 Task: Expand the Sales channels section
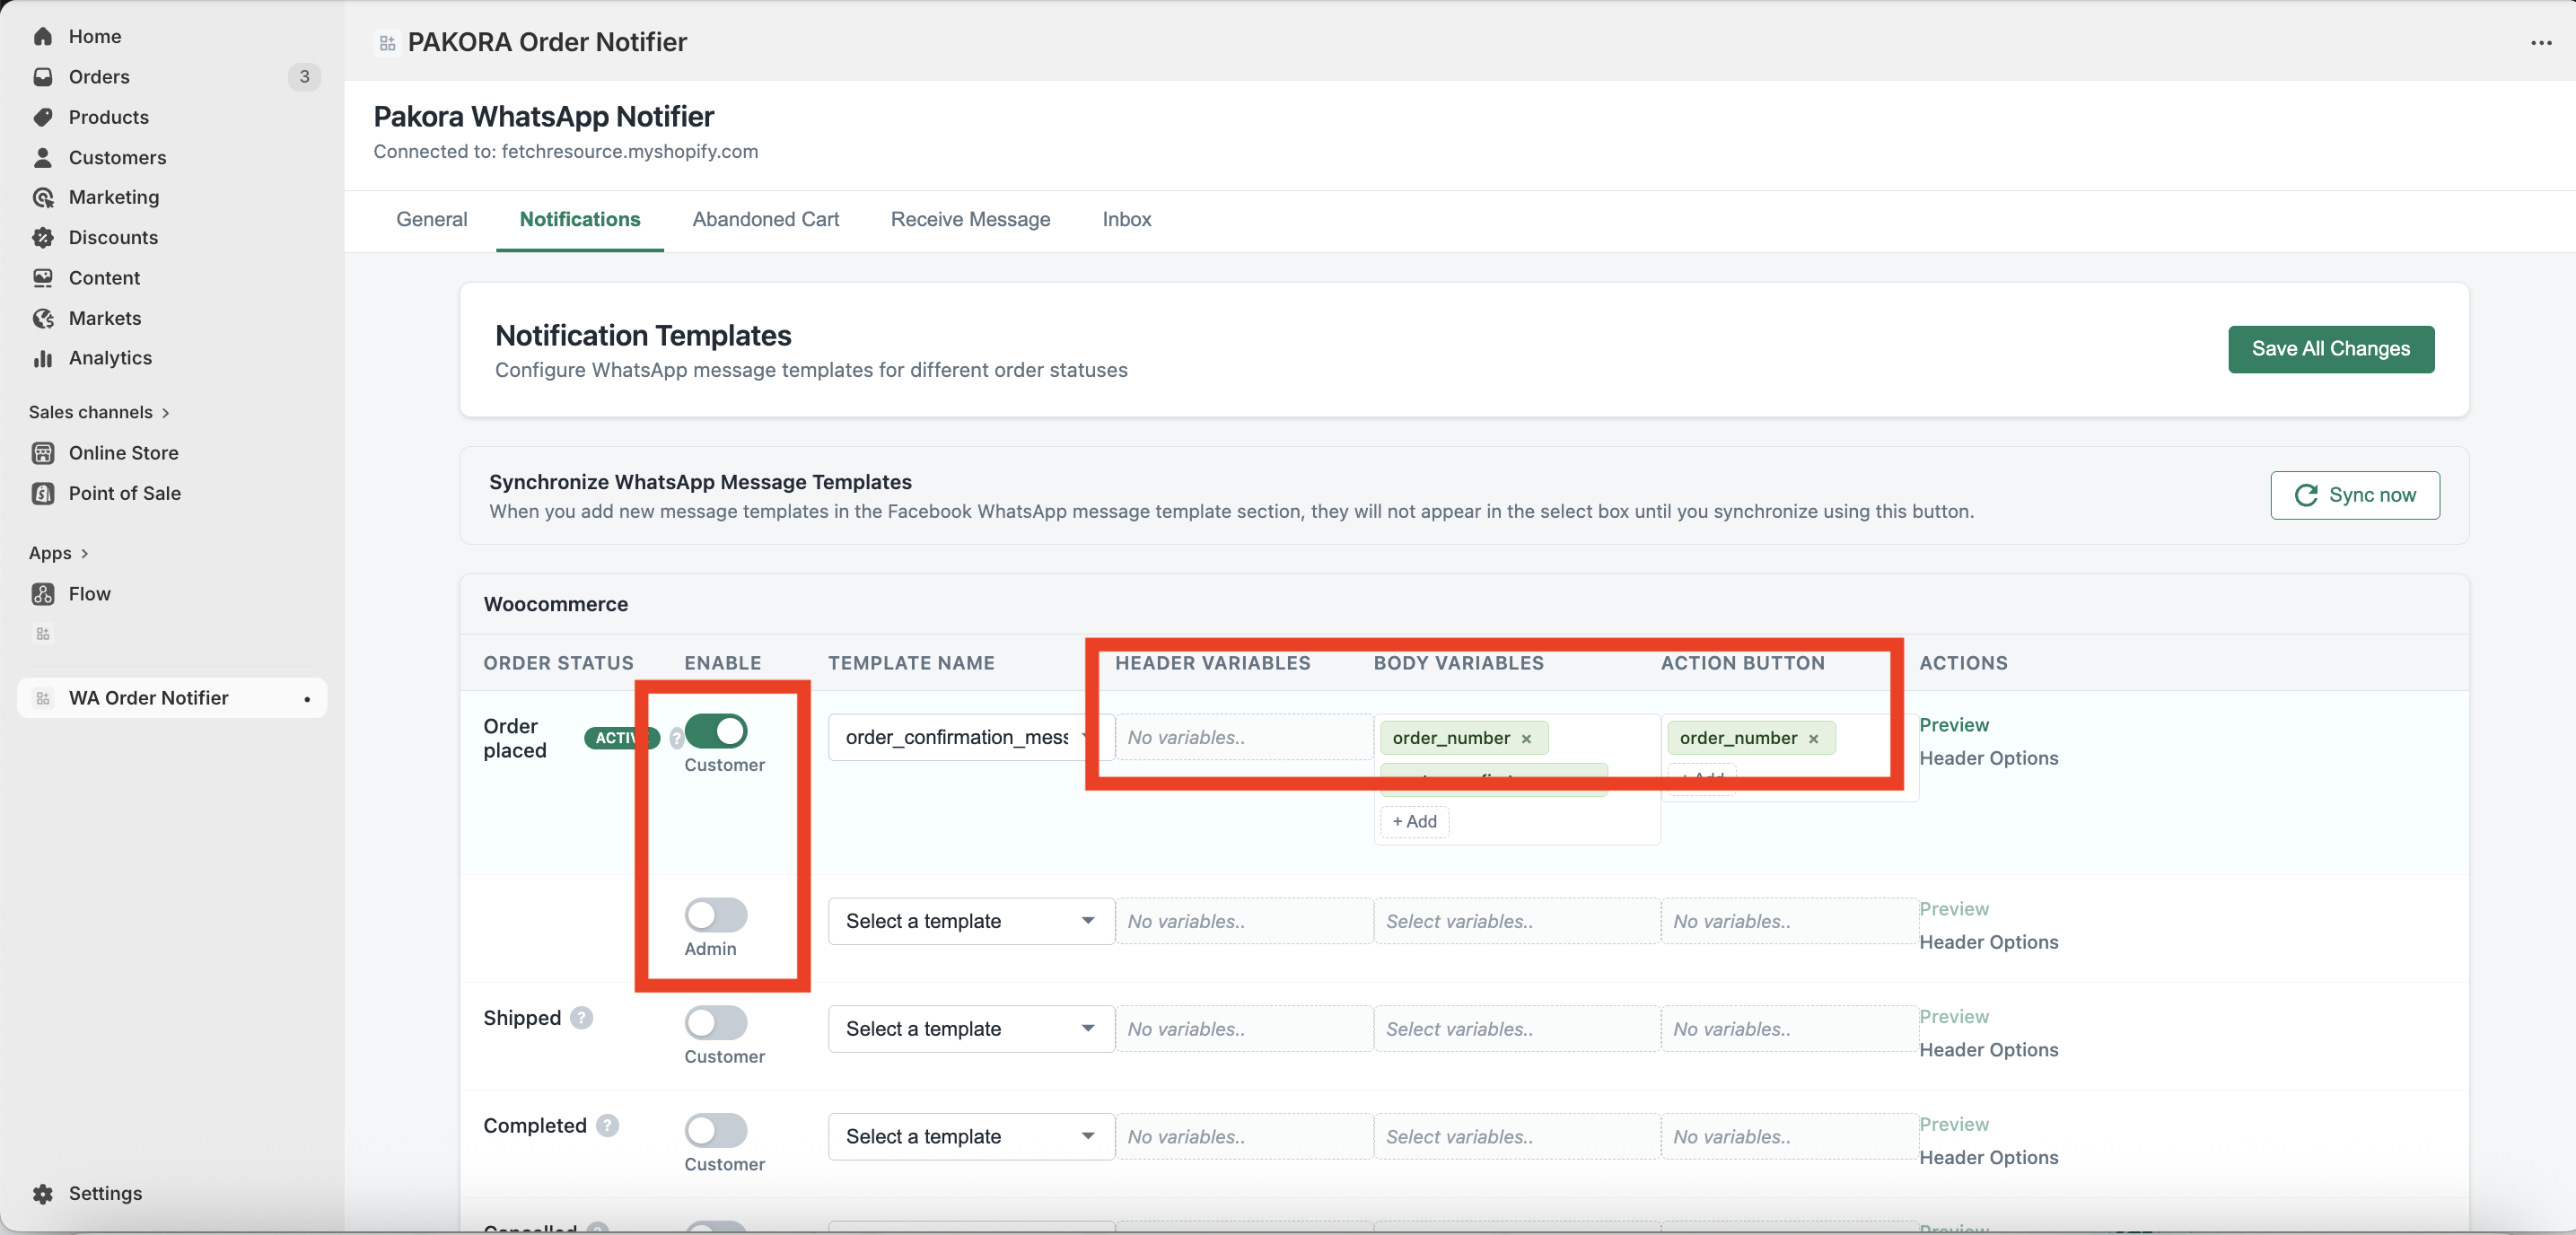click(x=99, y=412)
